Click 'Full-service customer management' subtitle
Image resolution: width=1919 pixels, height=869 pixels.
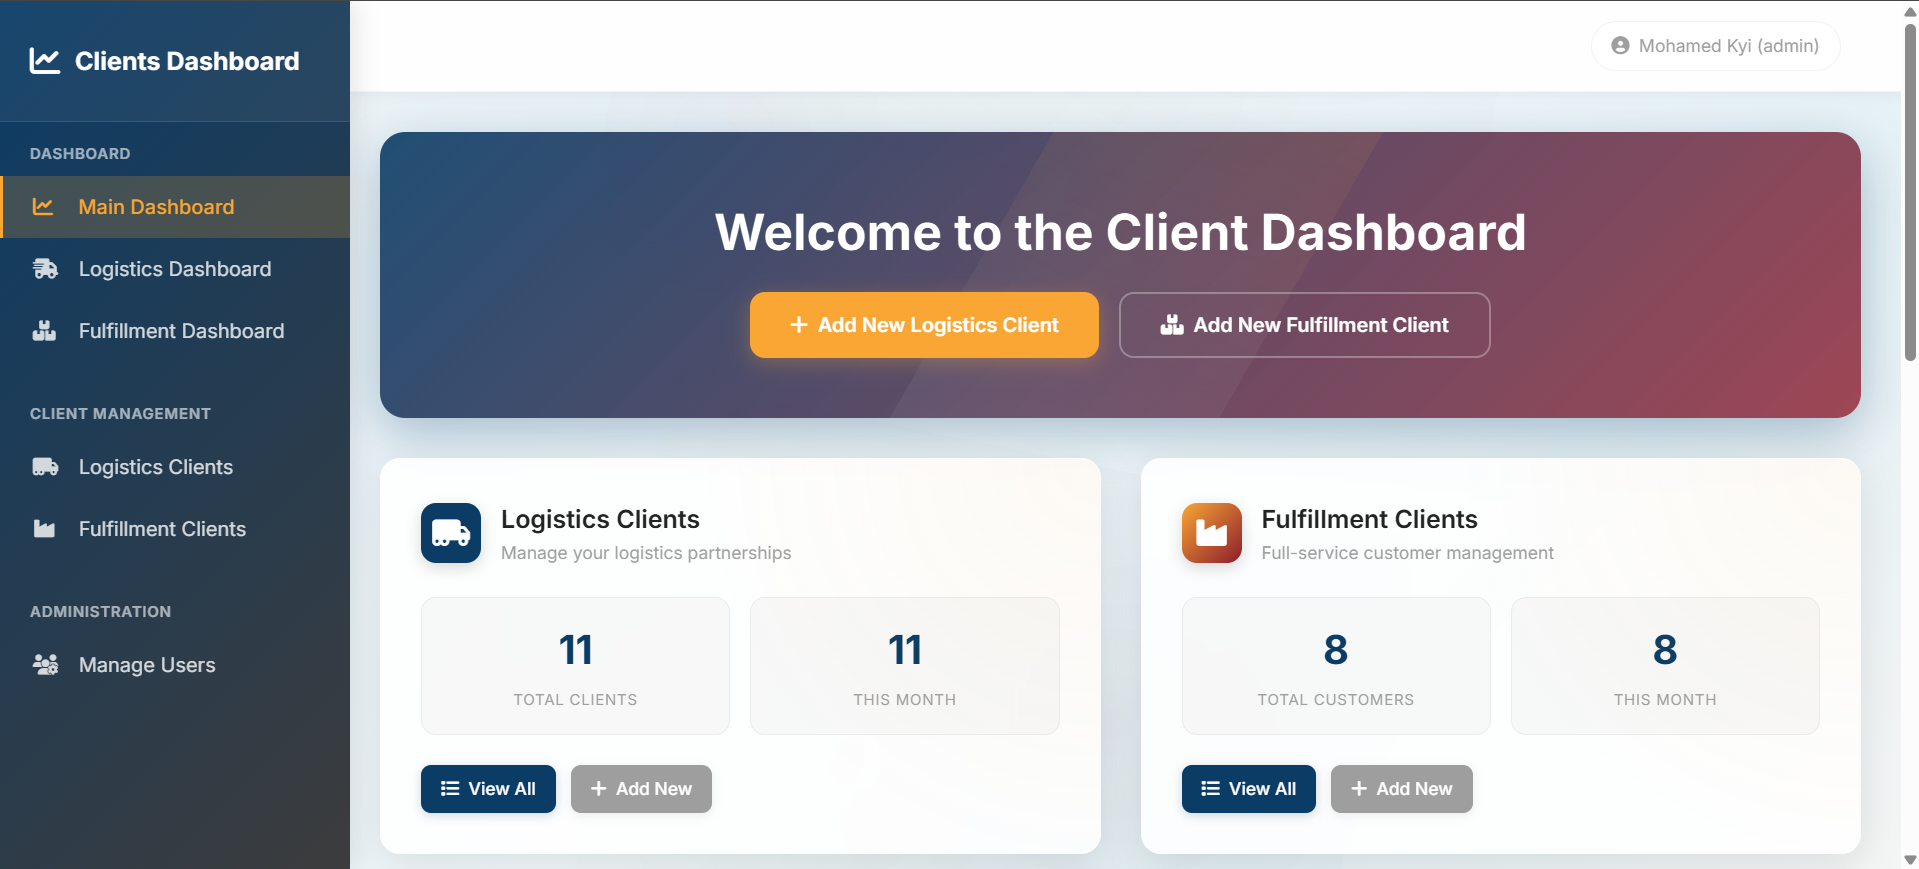(x=1407, y=553)
